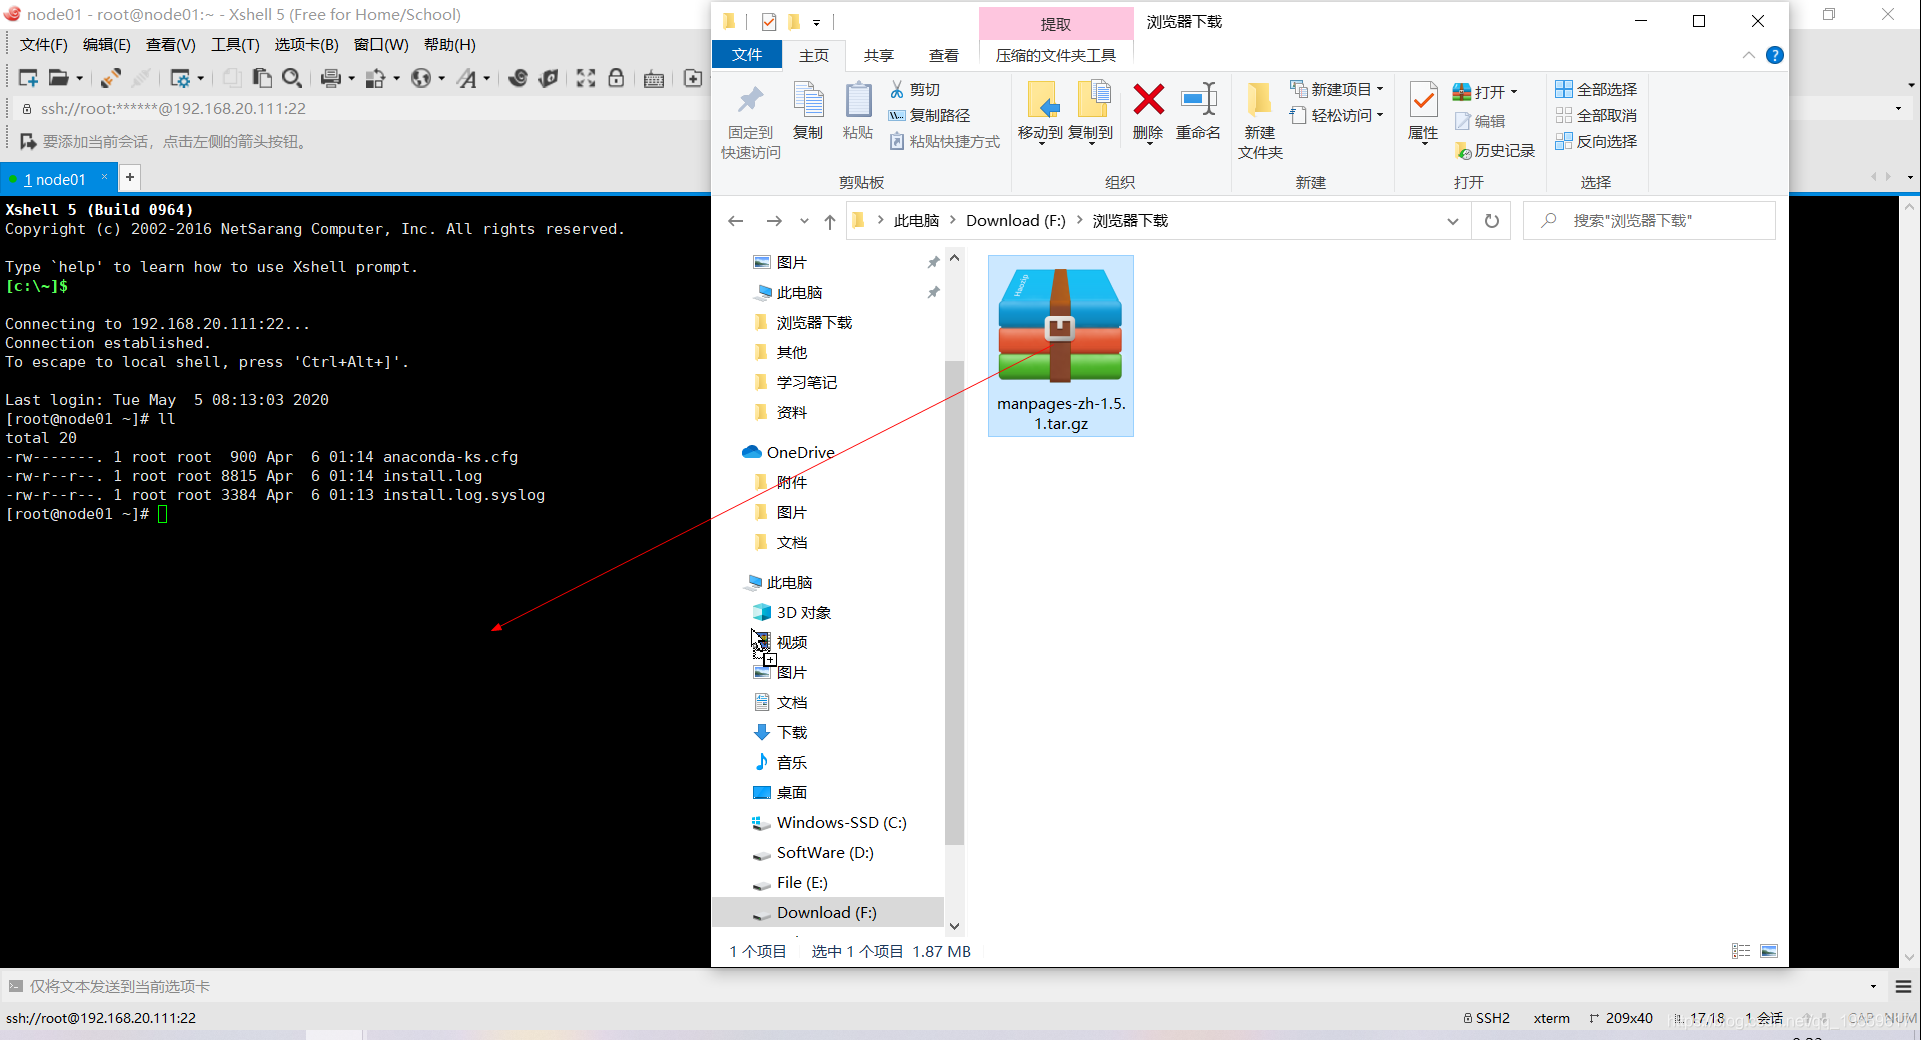Image resolution: width=1921 pixels, height=1040 pixels.
Task: Open the session Properties gear icon in Xshell
Action: click(181, 78)
